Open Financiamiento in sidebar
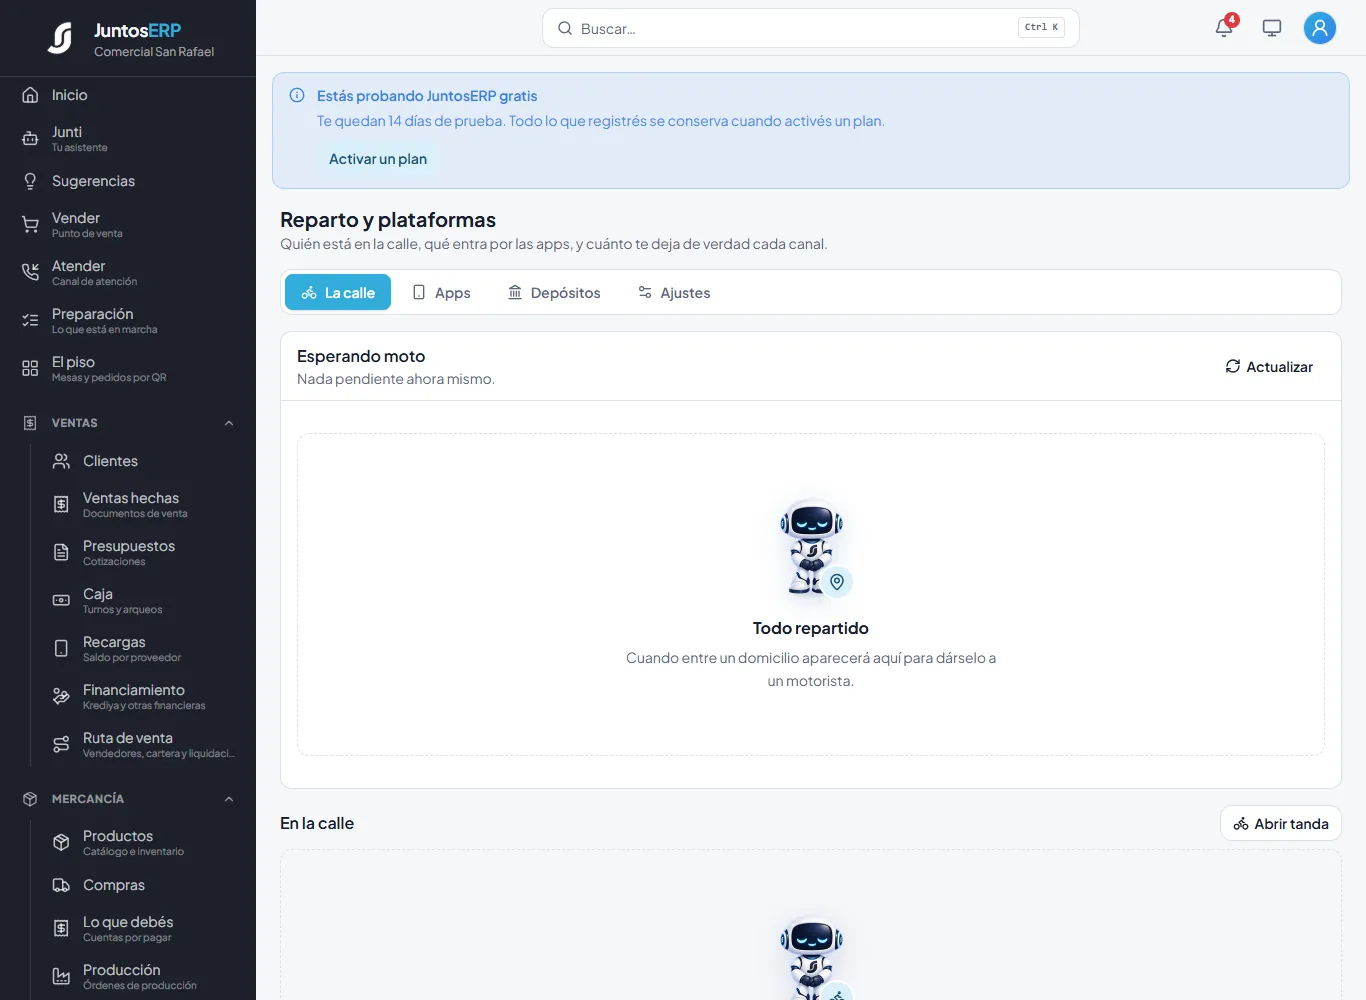 143,697
